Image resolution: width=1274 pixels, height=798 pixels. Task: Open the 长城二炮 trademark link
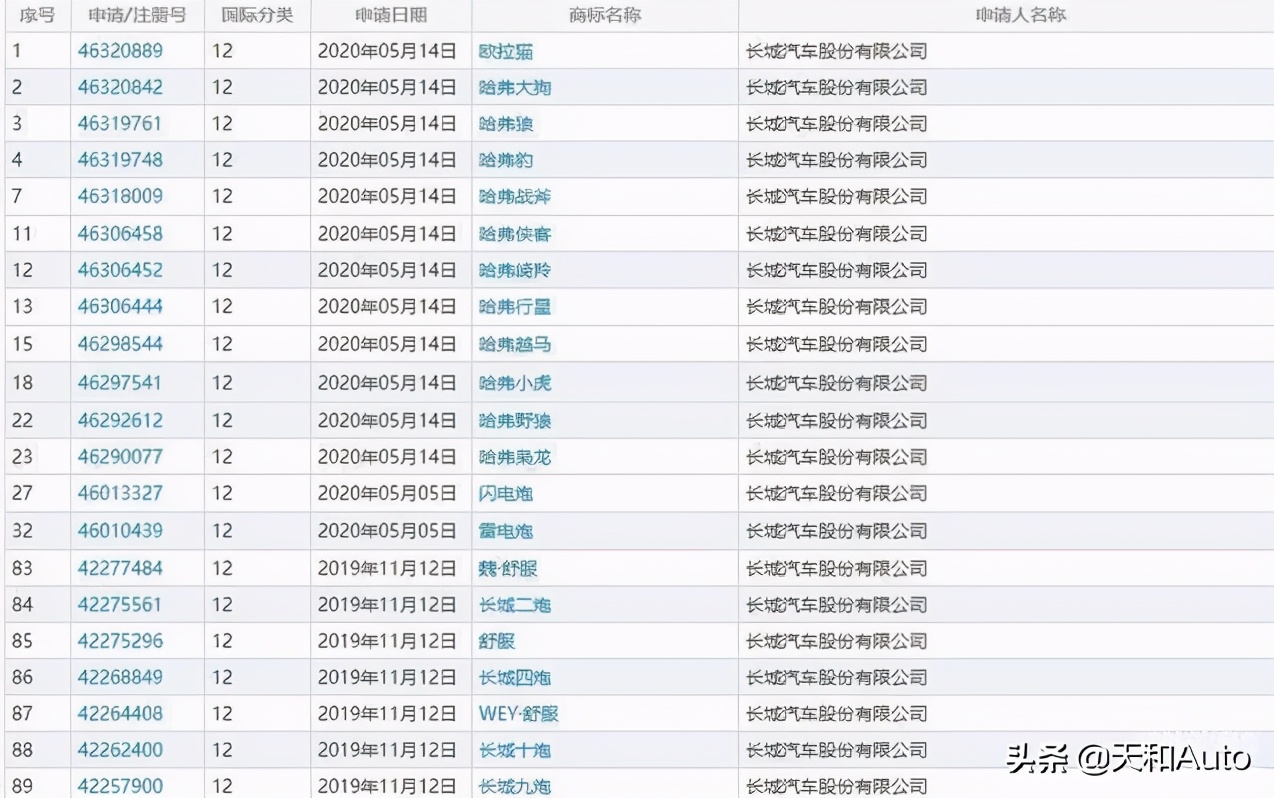[x=515, y=605]
